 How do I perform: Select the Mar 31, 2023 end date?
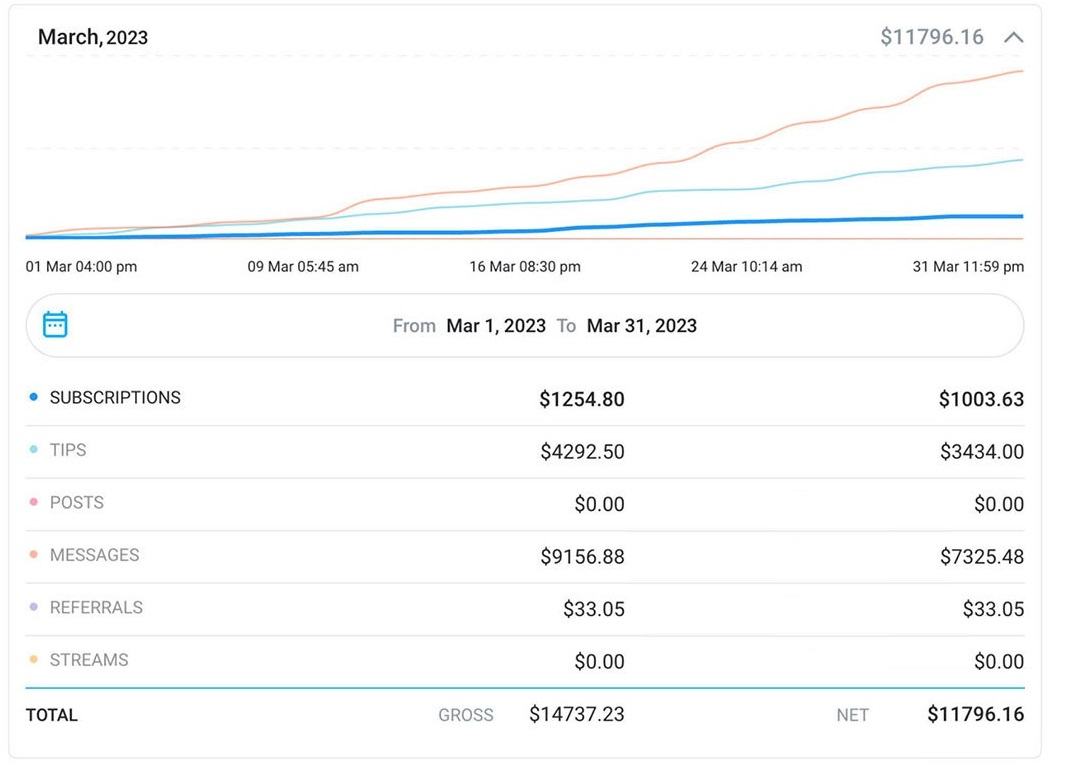(x=642, y=326)
